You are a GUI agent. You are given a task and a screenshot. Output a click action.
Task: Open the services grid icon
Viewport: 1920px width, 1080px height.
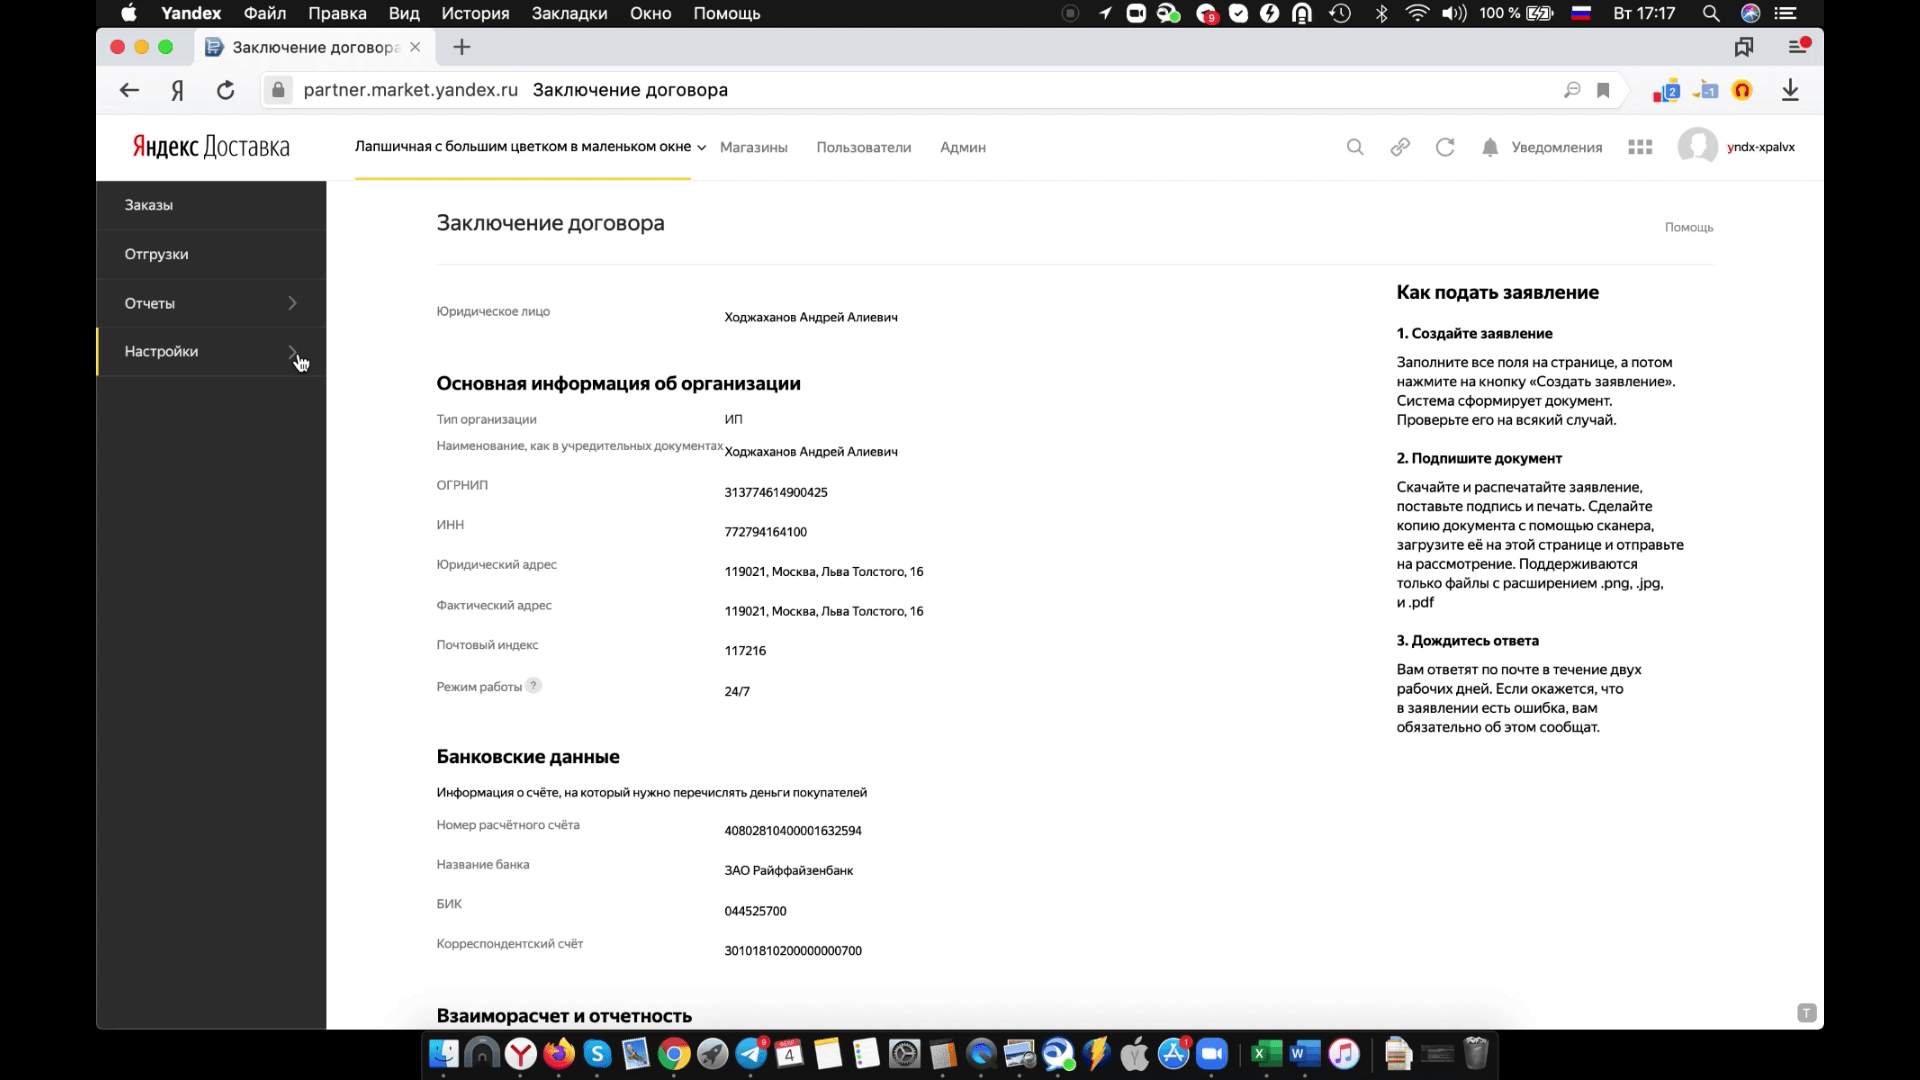pyautogui.click(x=1640, y=147)
